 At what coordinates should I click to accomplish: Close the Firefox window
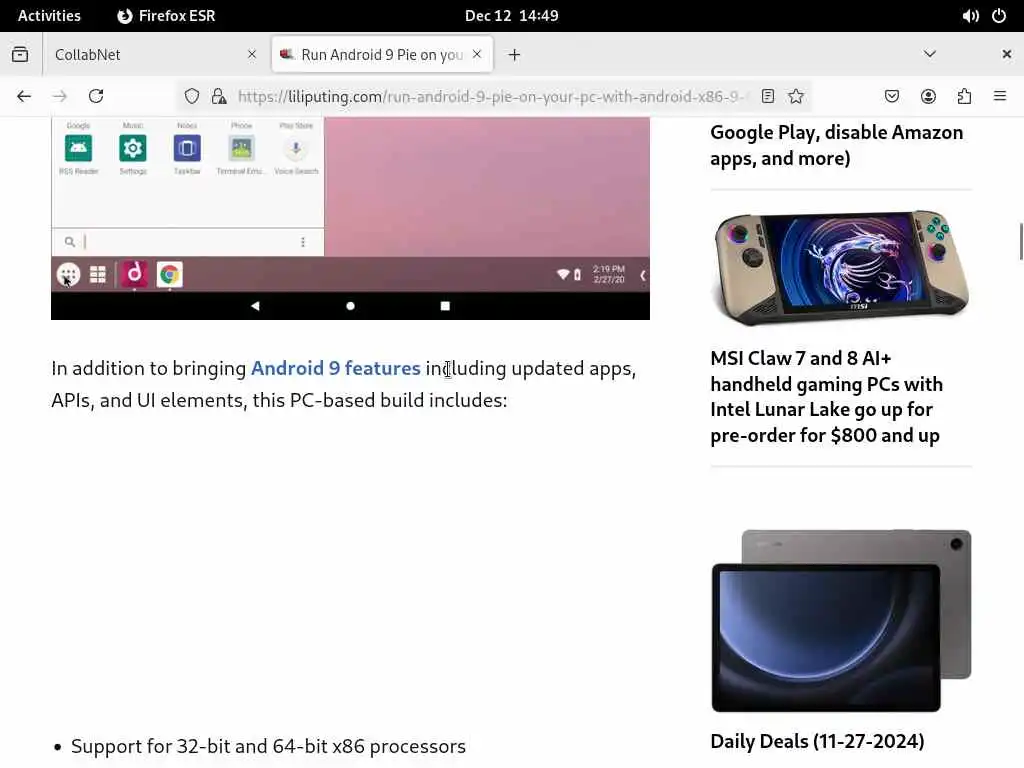tap(1006, 54)
